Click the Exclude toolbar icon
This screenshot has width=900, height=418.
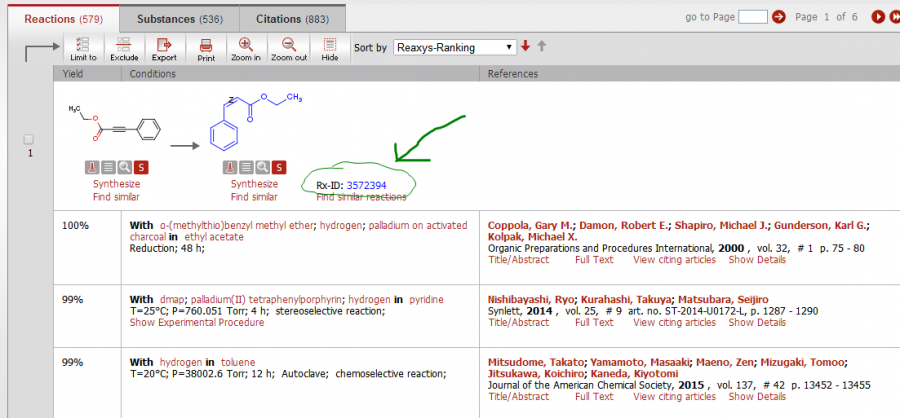[124, 48]
